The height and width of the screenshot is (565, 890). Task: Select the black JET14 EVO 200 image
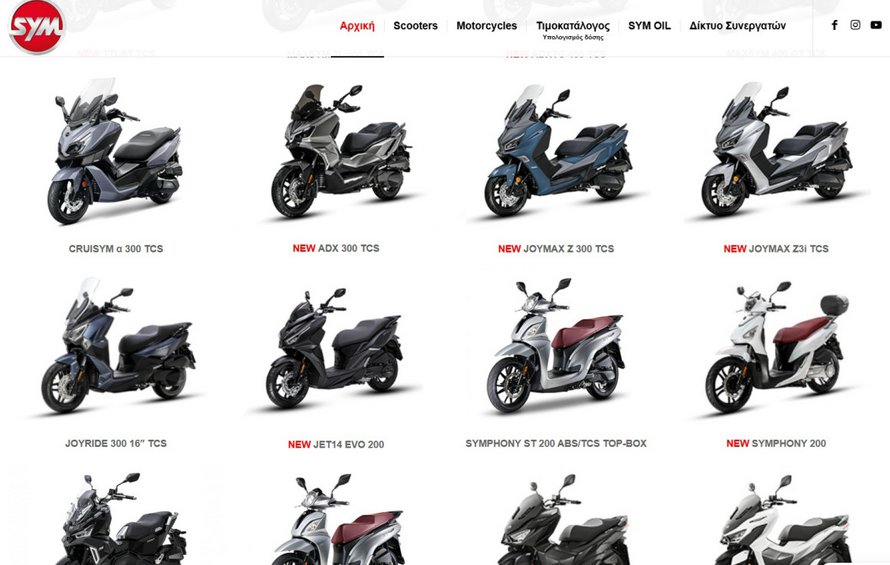coord(335,348)
